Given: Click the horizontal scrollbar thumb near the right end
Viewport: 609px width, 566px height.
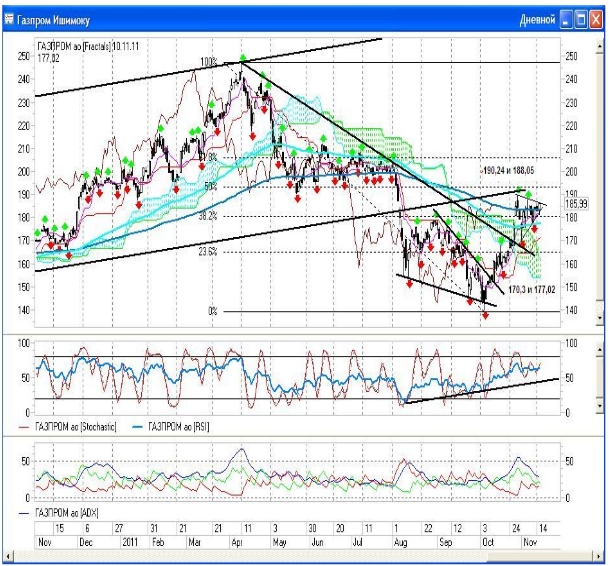Looking at the screenshot, I should tap(540, 557).
